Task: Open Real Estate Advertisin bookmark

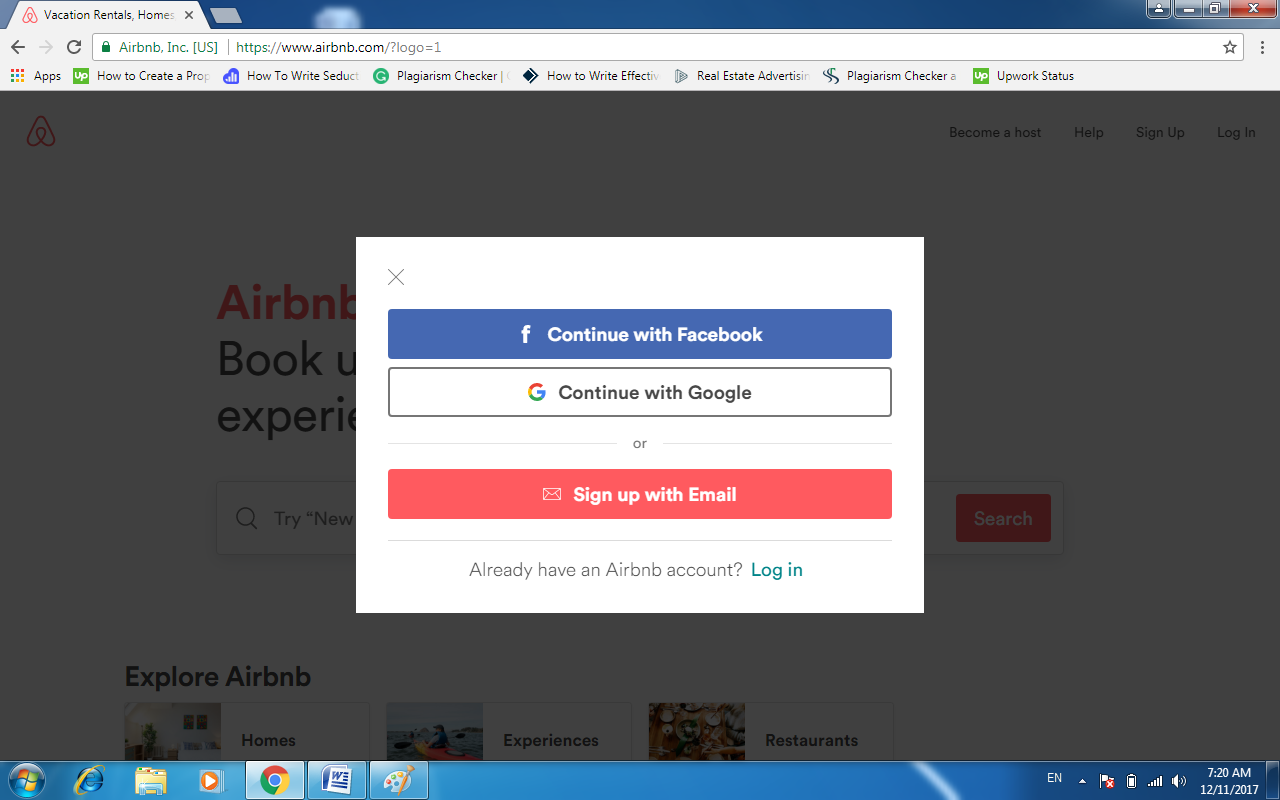Action: 742,76
